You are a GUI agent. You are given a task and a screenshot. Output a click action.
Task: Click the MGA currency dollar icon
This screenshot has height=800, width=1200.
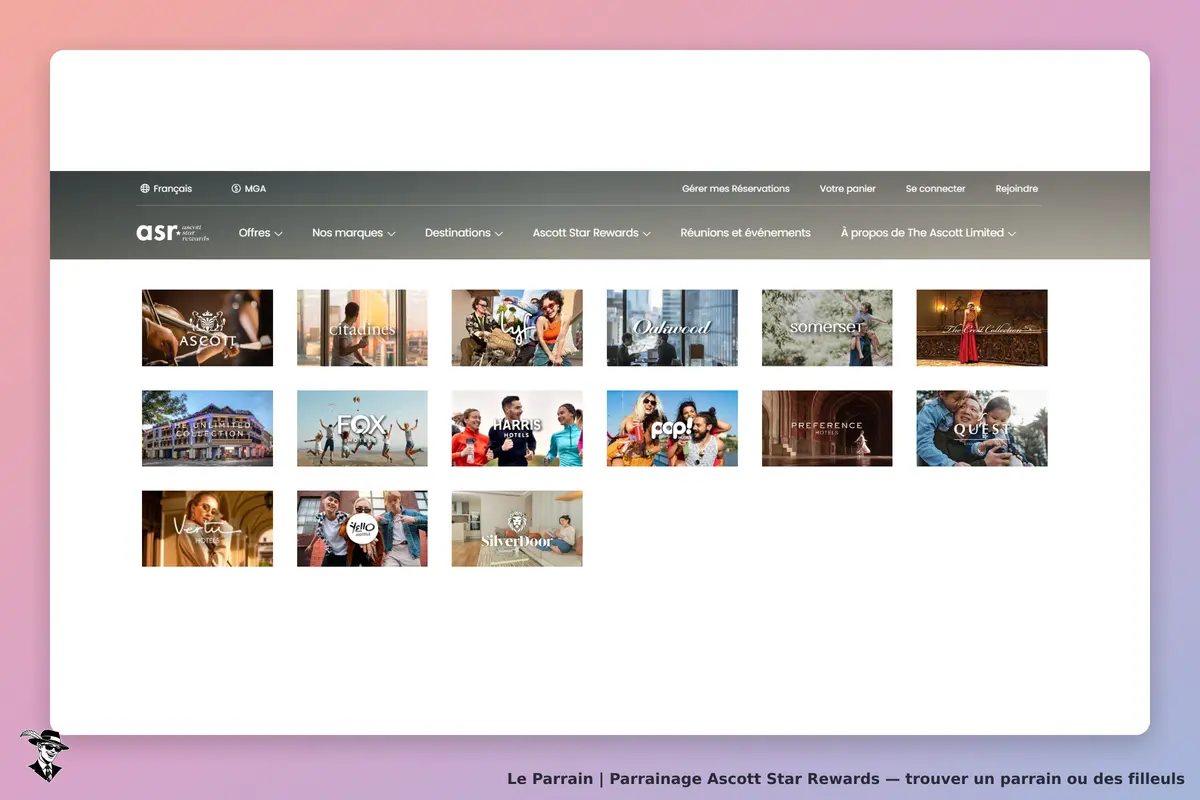[236, 188]
